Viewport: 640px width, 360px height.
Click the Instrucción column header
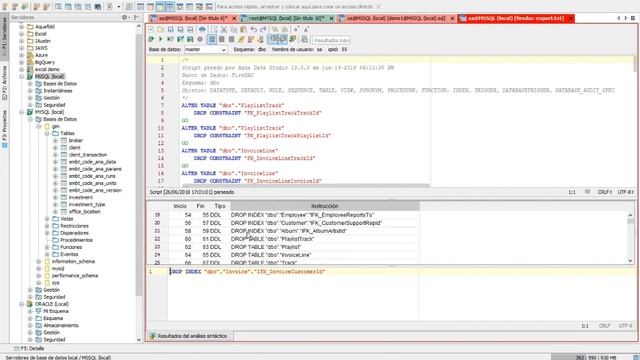324,206
